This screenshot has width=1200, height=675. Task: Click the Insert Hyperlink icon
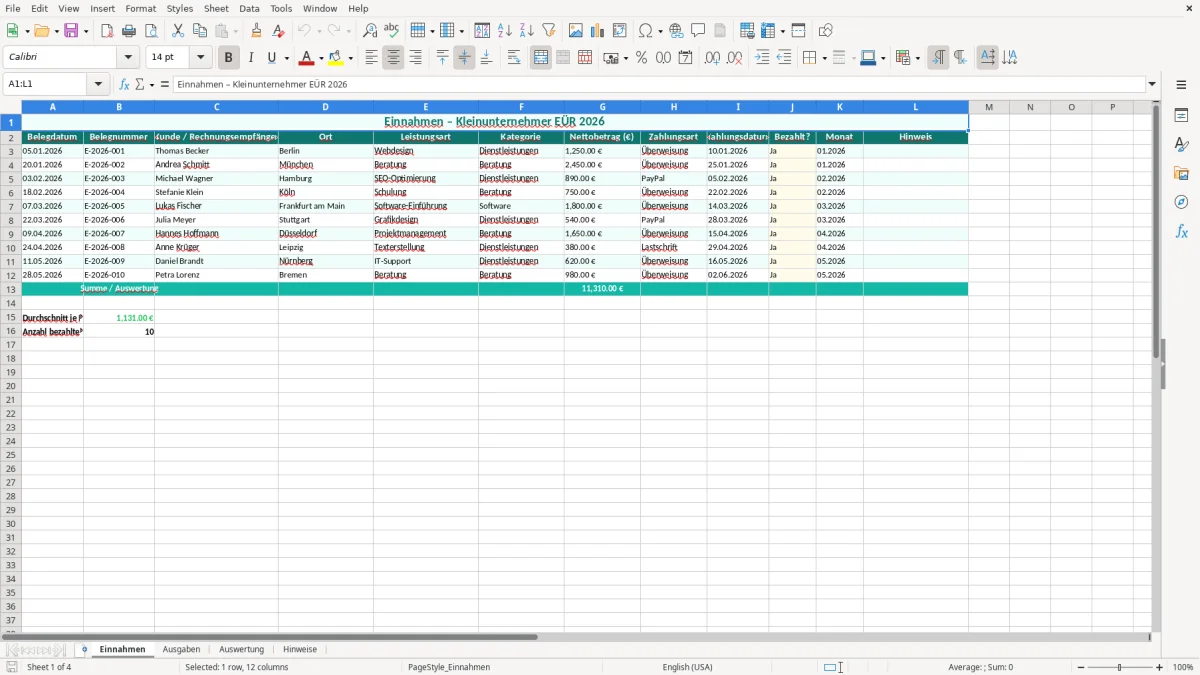tap(677, 31)
